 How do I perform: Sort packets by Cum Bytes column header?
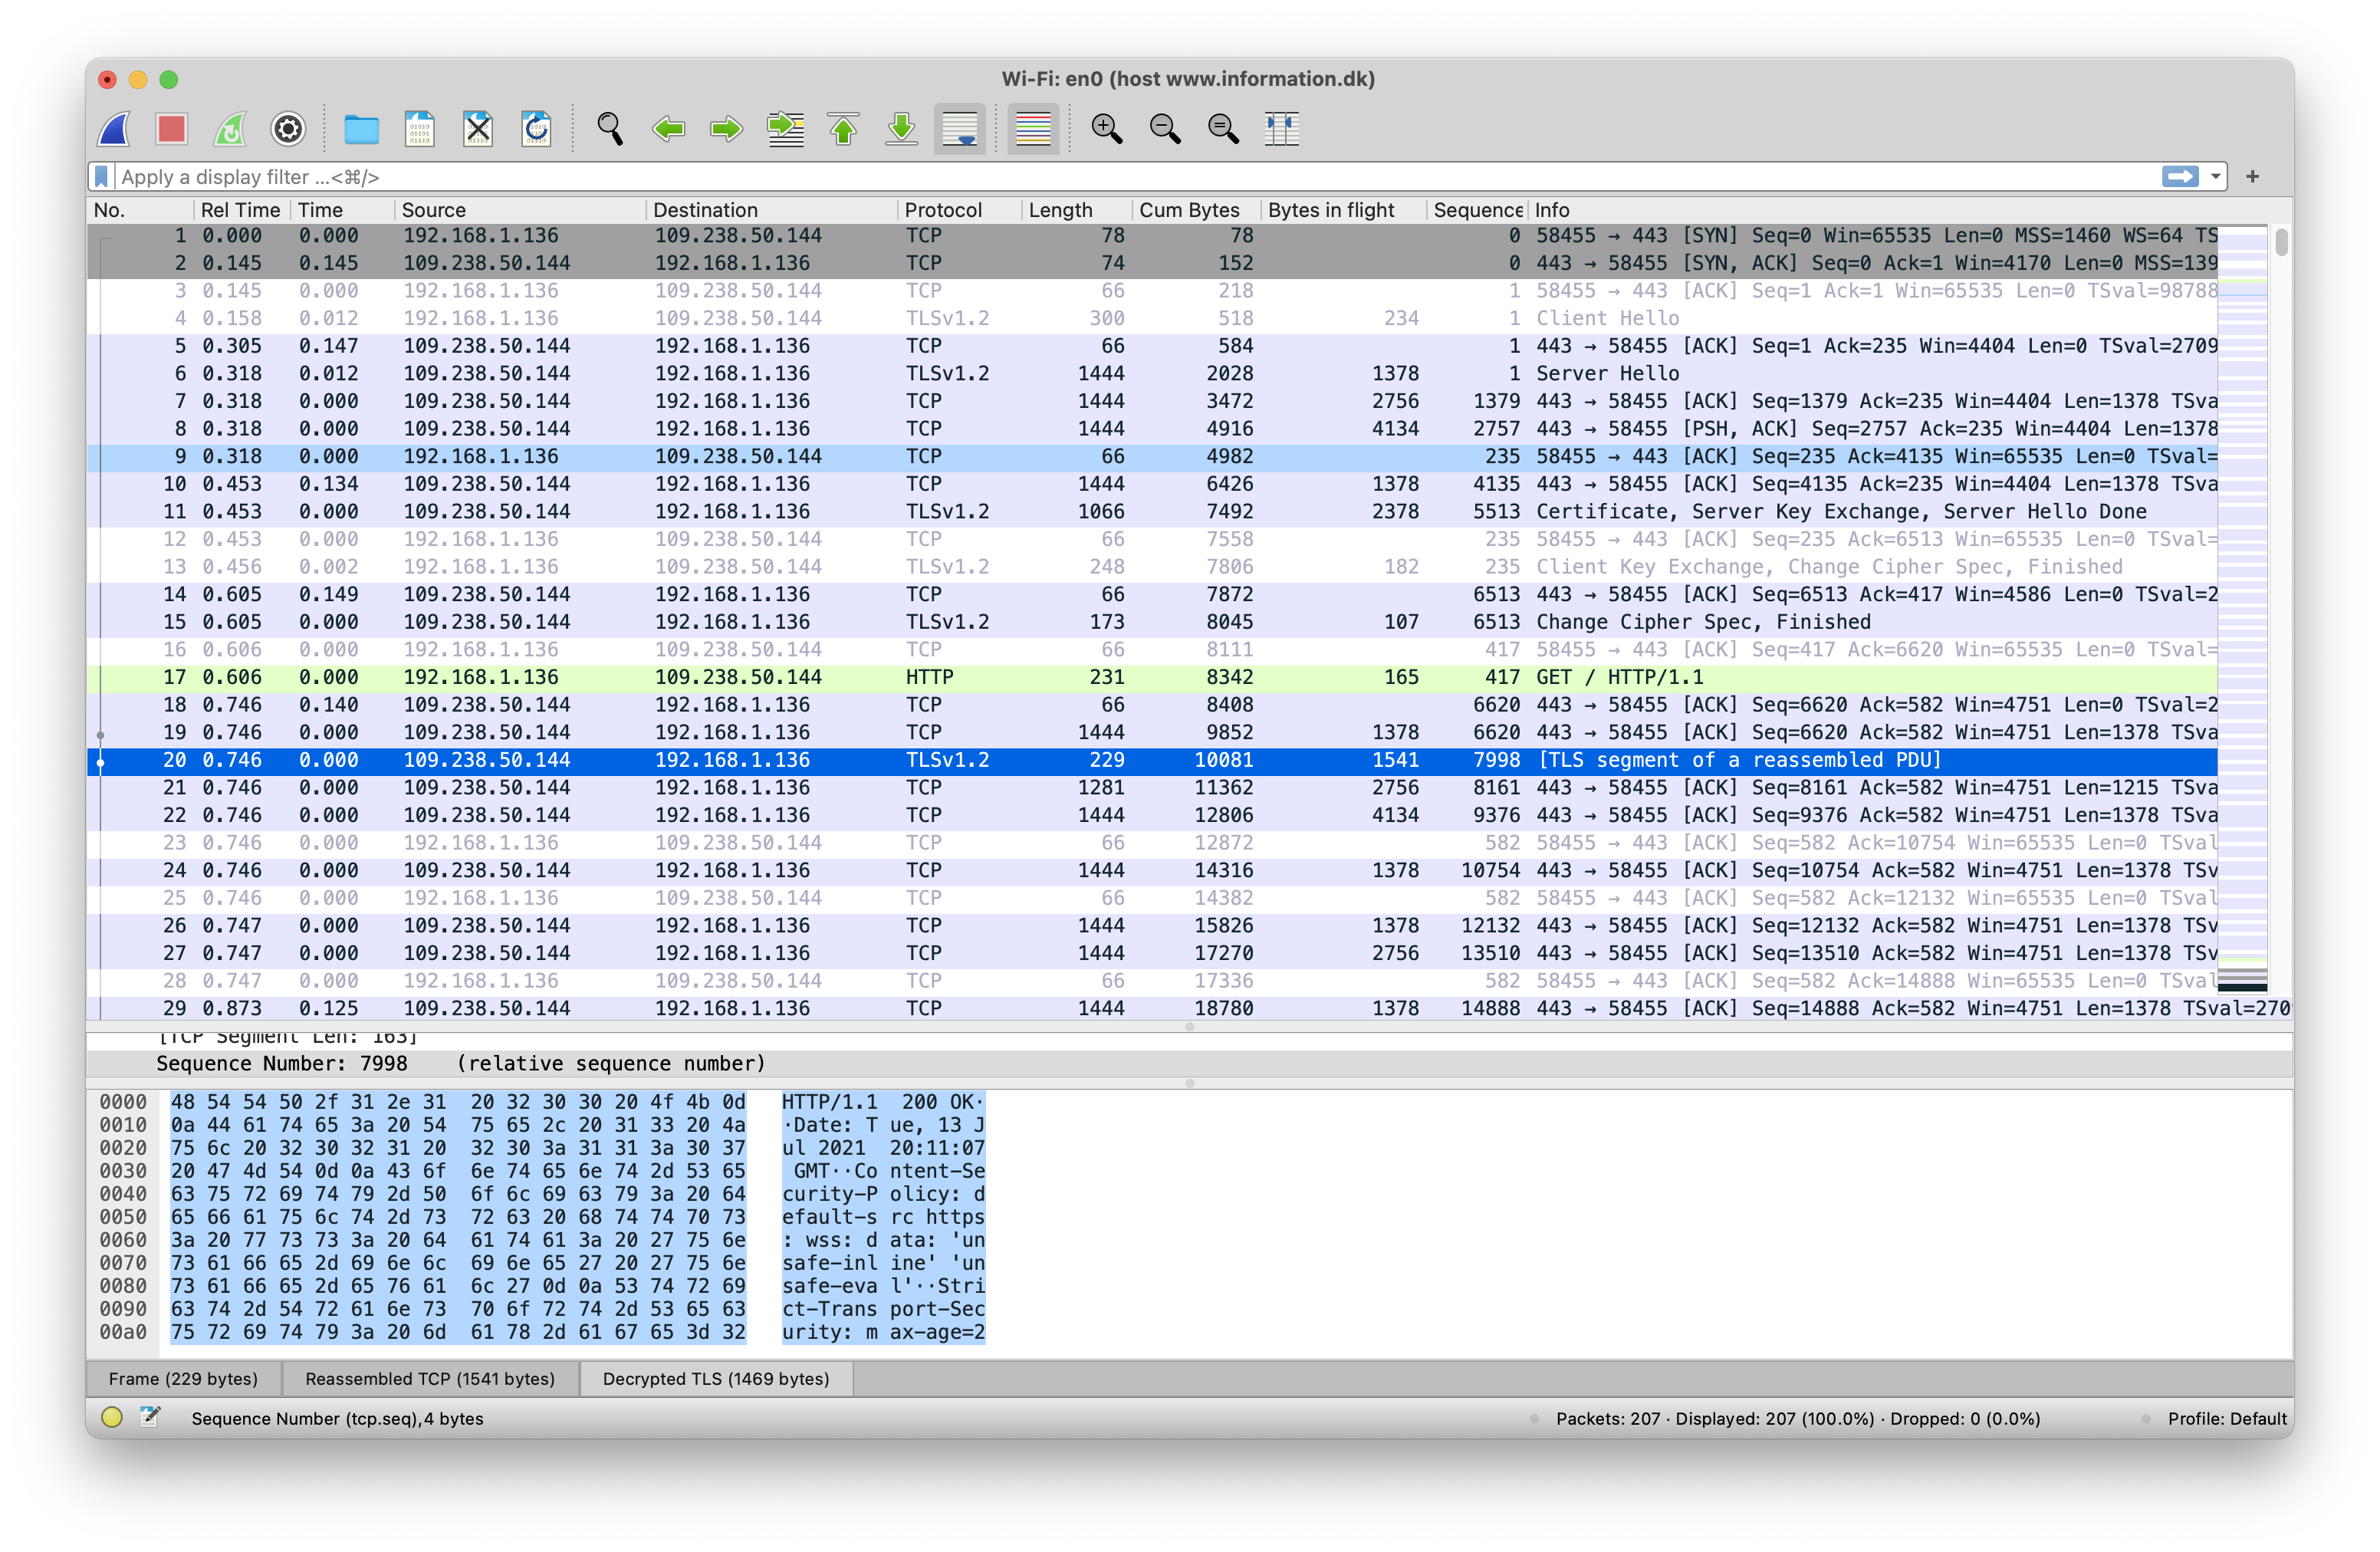[1189, 210]
